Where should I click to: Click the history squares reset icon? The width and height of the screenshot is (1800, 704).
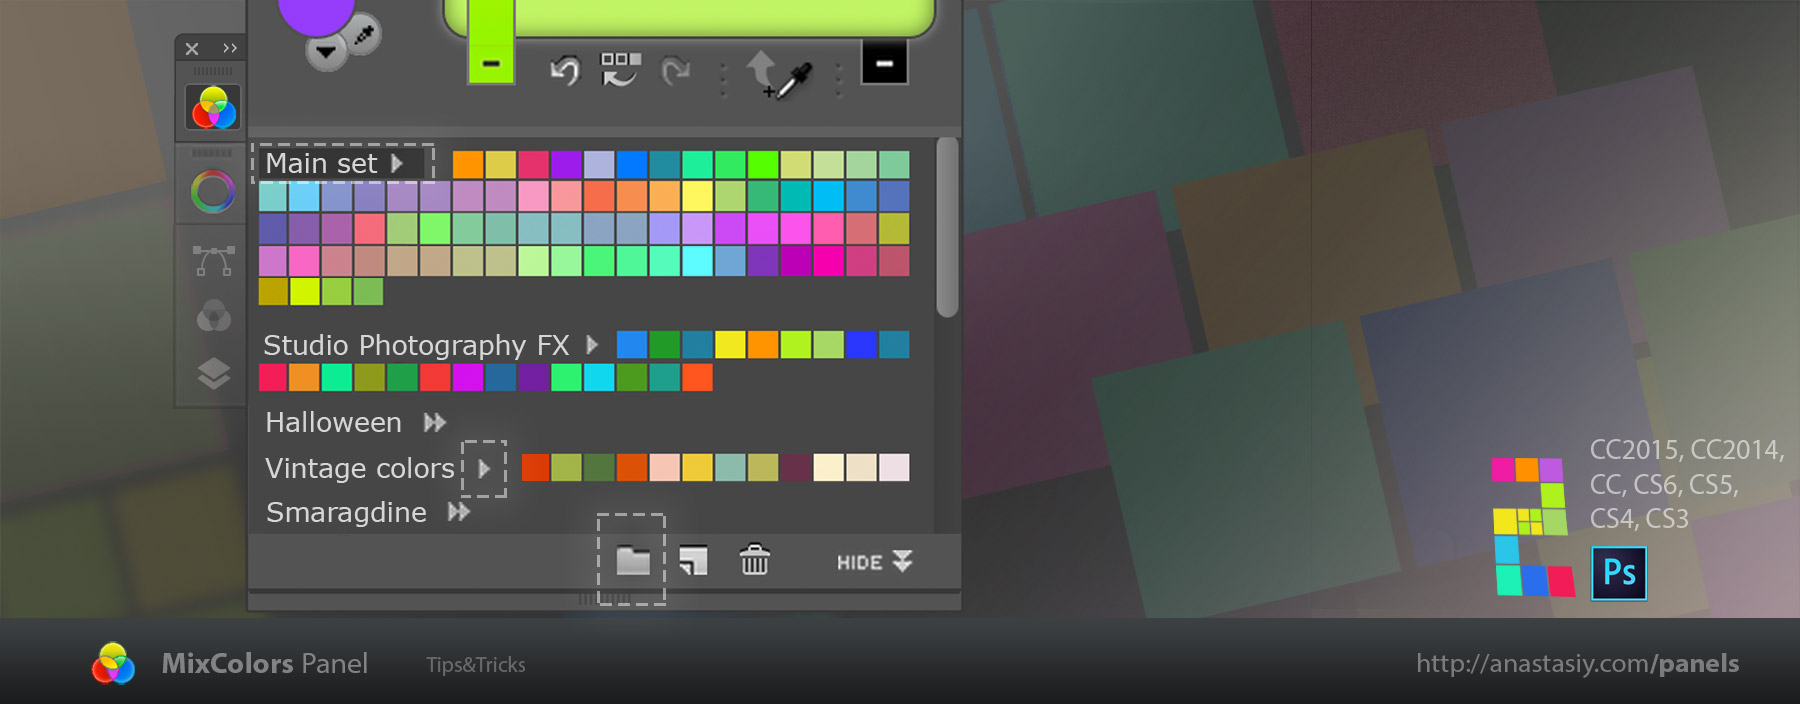point(620,69)
